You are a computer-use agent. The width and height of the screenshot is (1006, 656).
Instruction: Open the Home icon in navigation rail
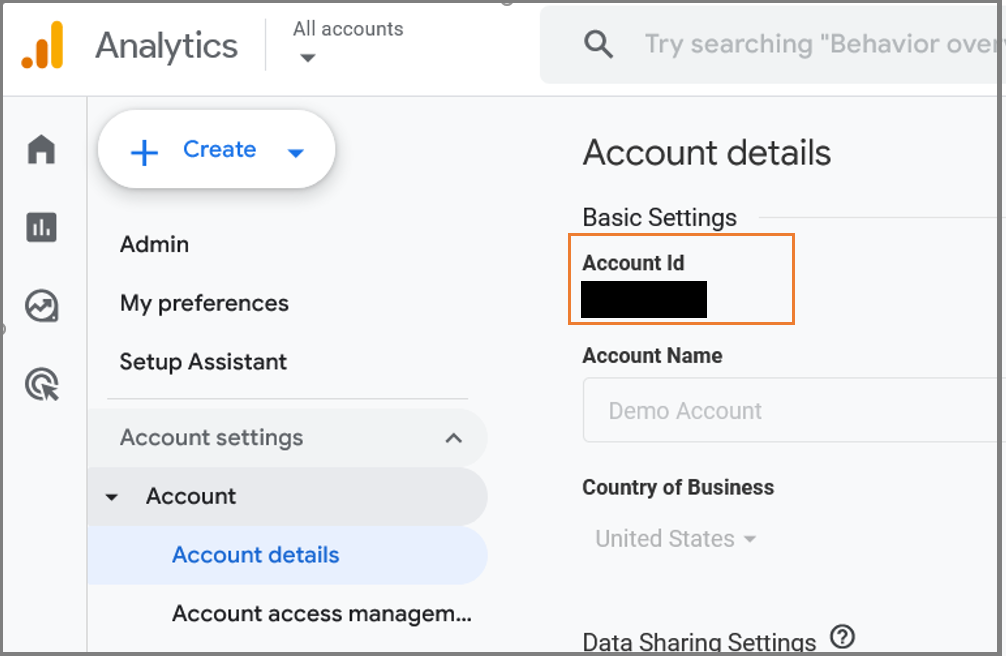point(41,148)
